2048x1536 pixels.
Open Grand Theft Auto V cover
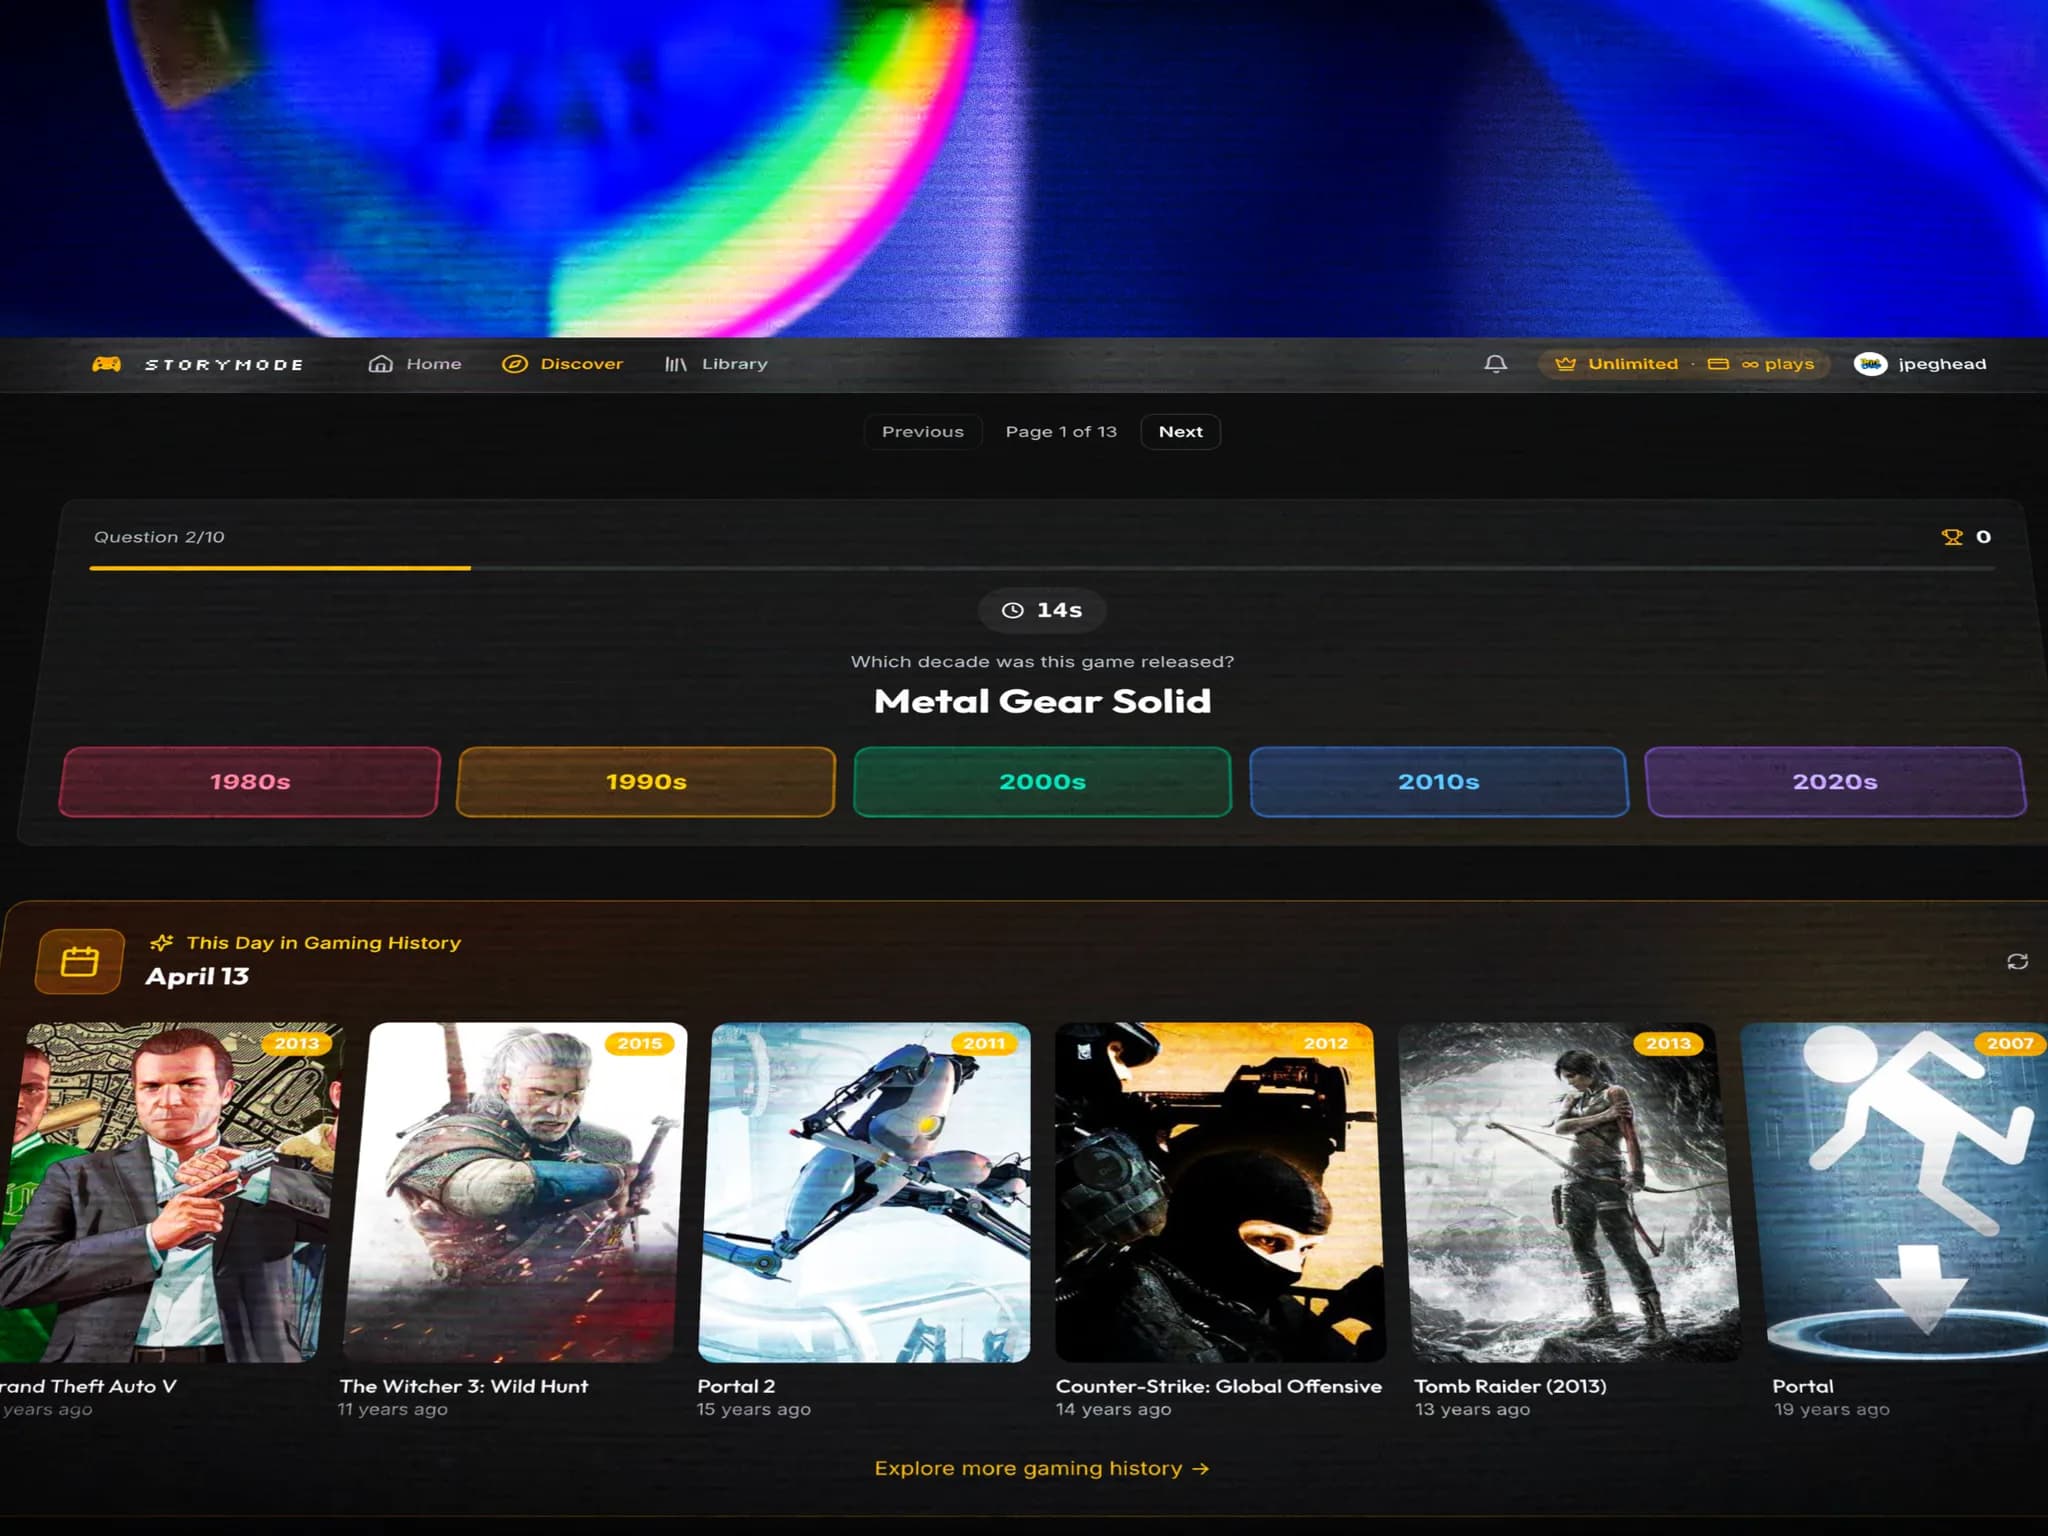169,1192
